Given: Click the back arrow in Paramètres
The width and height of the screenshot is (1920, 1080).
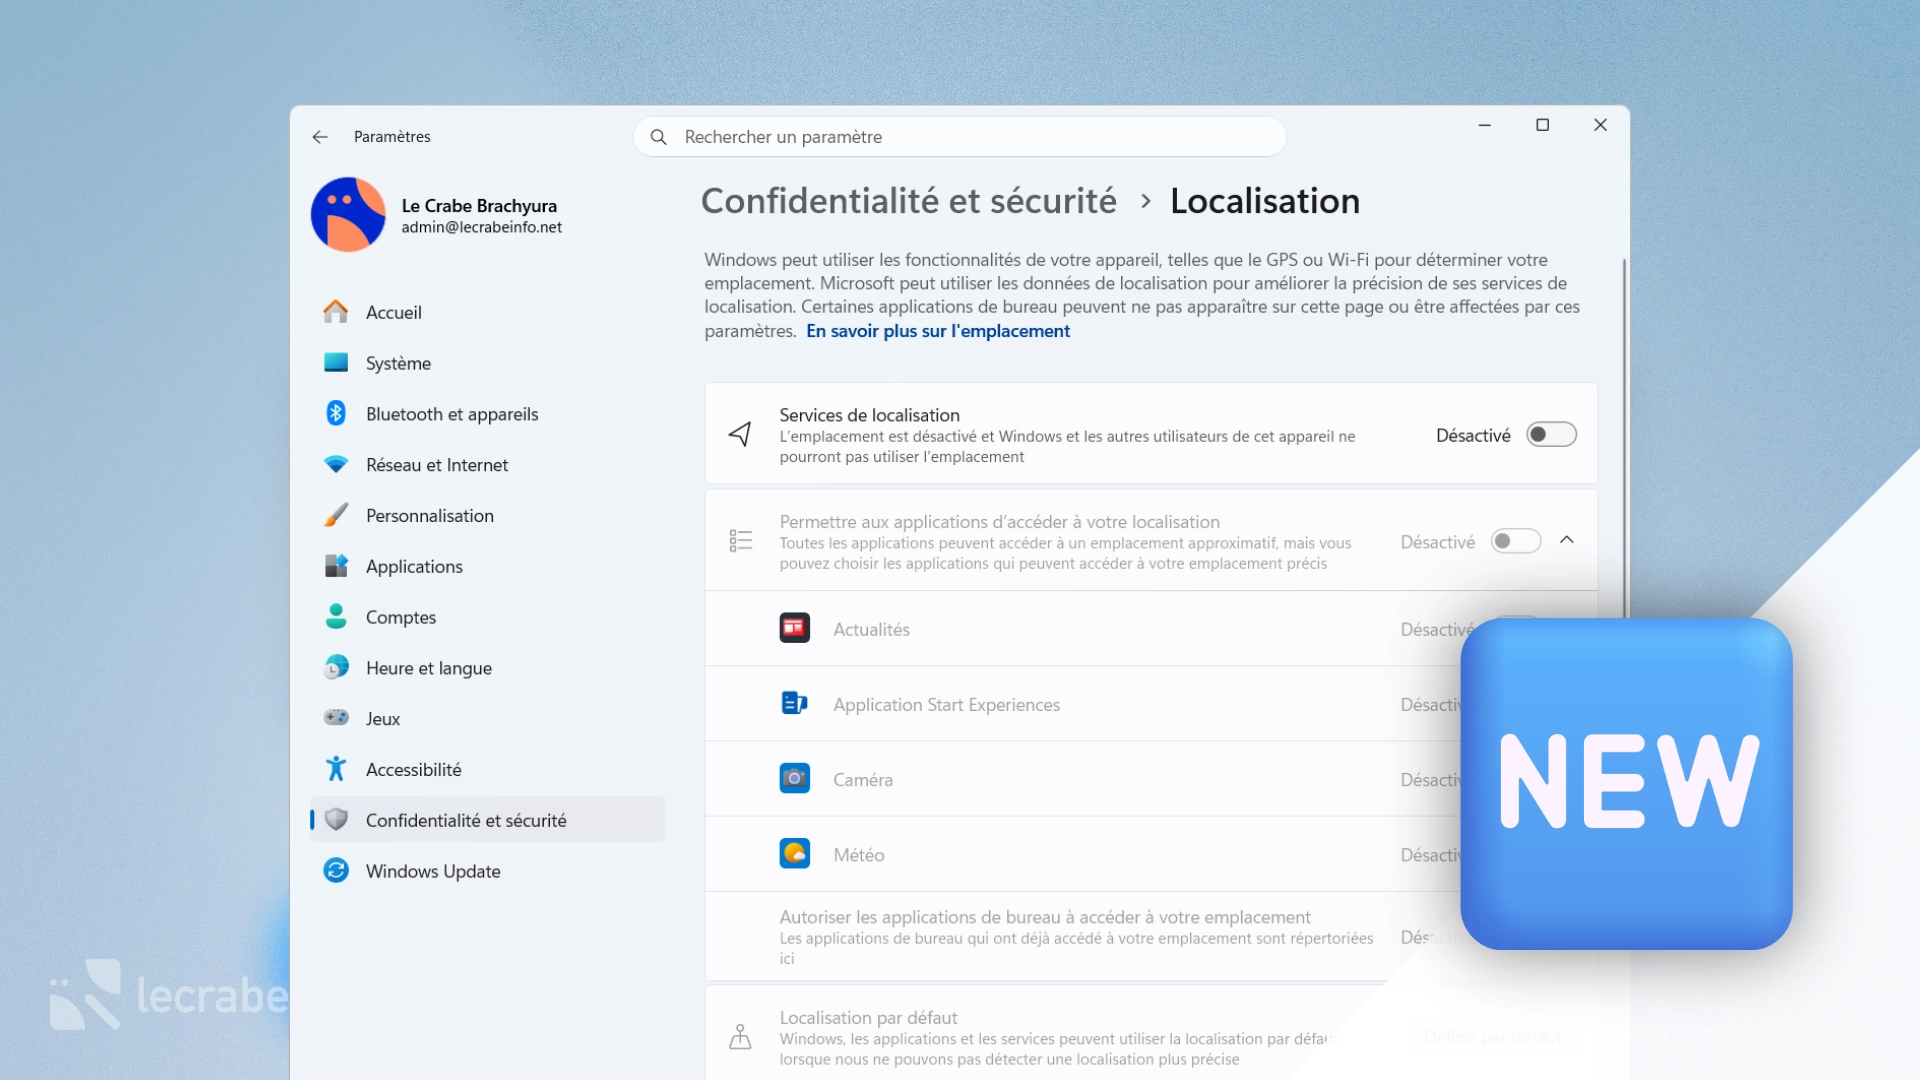Looking at the screenshot, I should (x=320, y=137).
